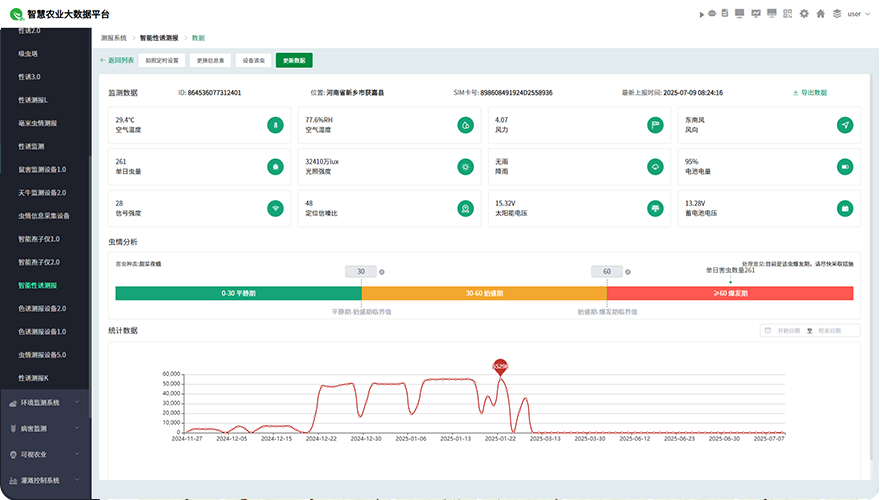
Task: Click the 风向 wind direction arrow icon
Action: [x=845, y=125]
